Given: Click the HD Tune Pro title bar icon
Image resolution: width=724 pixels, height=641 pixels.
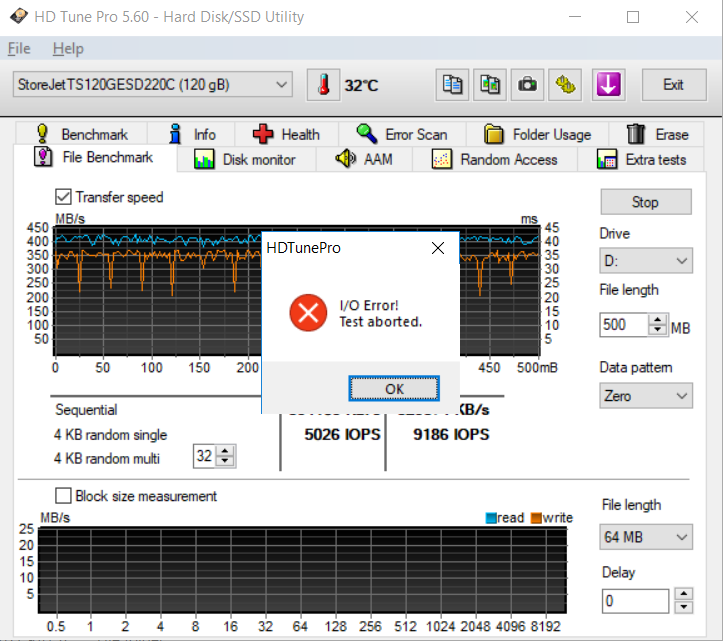Looking at the screenshot, I should pos(18,17).
